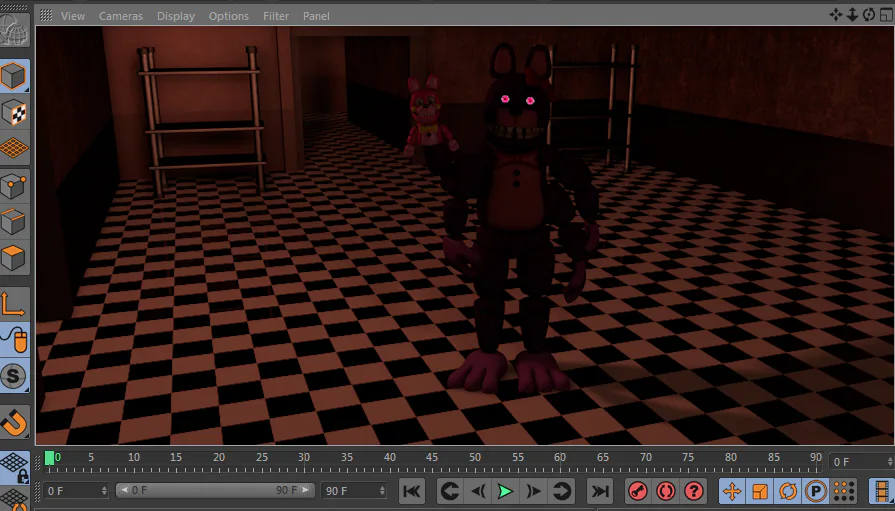Toggle the Locked Workplane icon

(14, 468)
